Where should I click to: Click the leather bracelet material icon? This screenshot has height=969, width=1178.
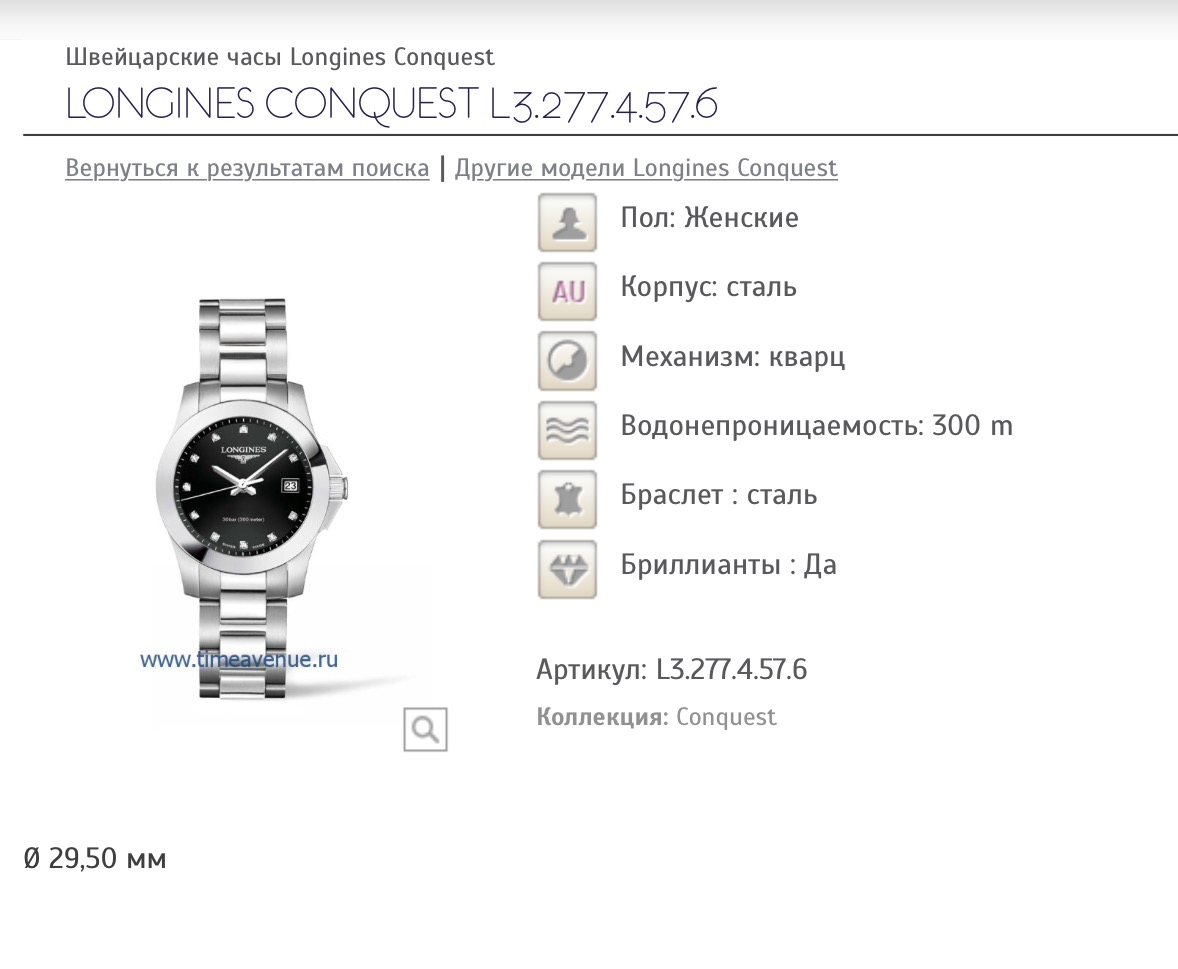click(567, 500)
